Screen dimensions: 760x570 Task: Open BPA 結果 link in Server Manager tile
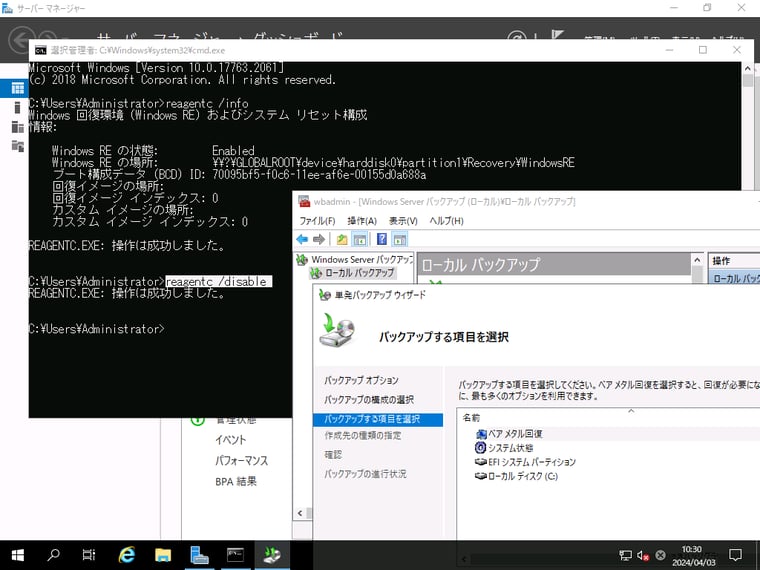236,481
